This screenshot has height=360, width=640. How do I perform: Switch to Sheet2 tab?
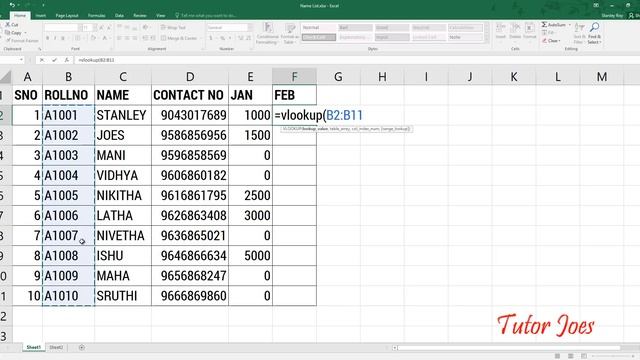[56, 347]
